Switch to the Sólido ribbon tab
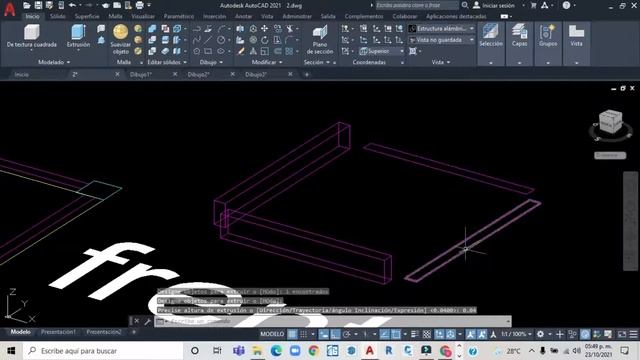The height and width of the screenshot is (360, 640). click(x=58, y=16)
